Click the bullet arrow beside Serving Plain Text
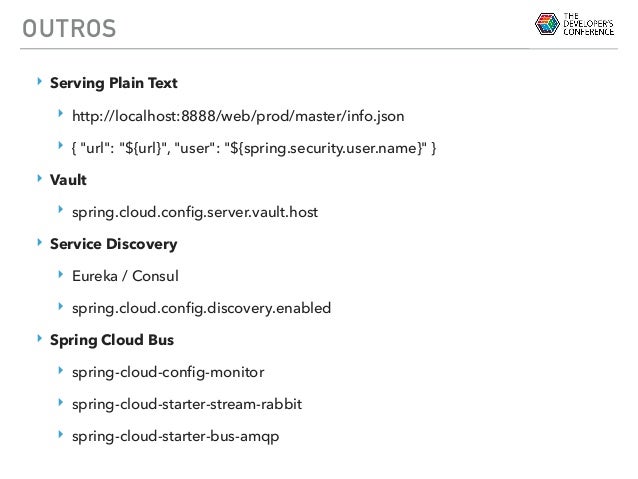 39,81
